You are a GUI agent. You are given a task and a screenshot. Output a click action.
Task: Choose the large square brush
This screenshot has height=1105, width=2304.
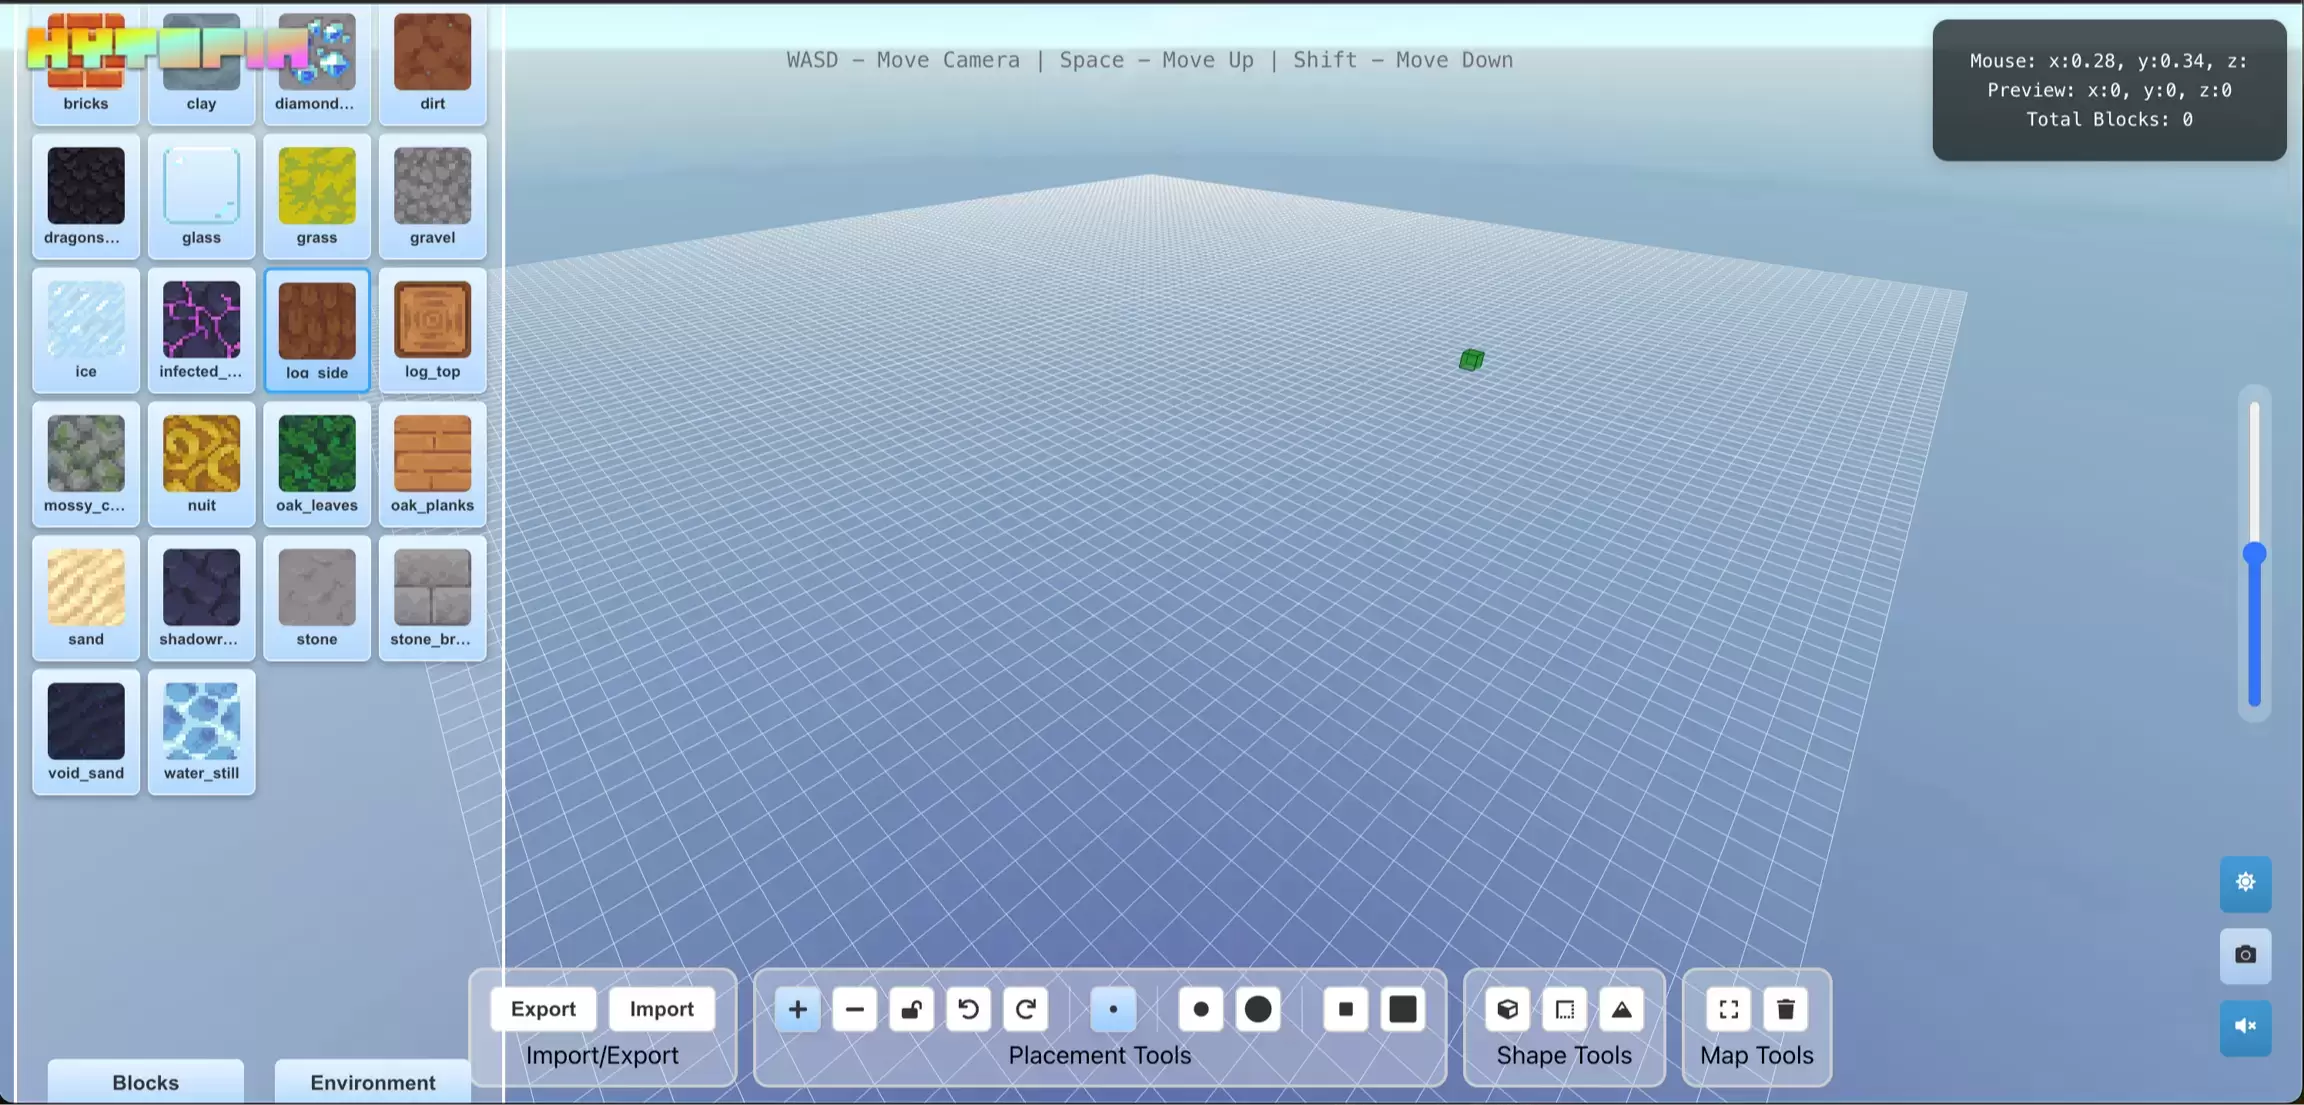coord(1402,1010)
